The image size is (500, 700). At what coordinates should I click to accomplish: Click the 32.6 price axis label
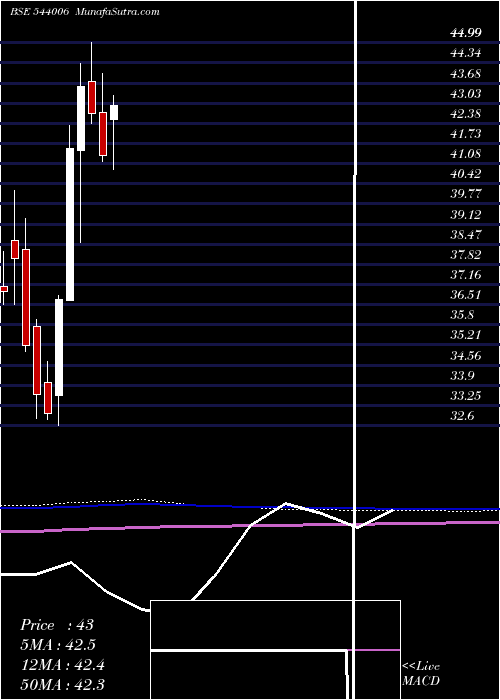pos(462,416)
